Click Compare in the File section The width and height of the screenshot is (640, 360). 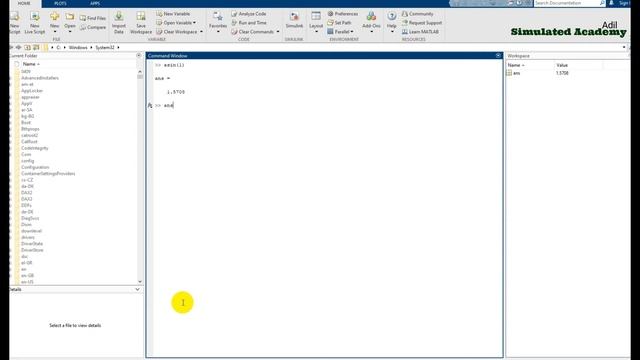click(93, 27)
